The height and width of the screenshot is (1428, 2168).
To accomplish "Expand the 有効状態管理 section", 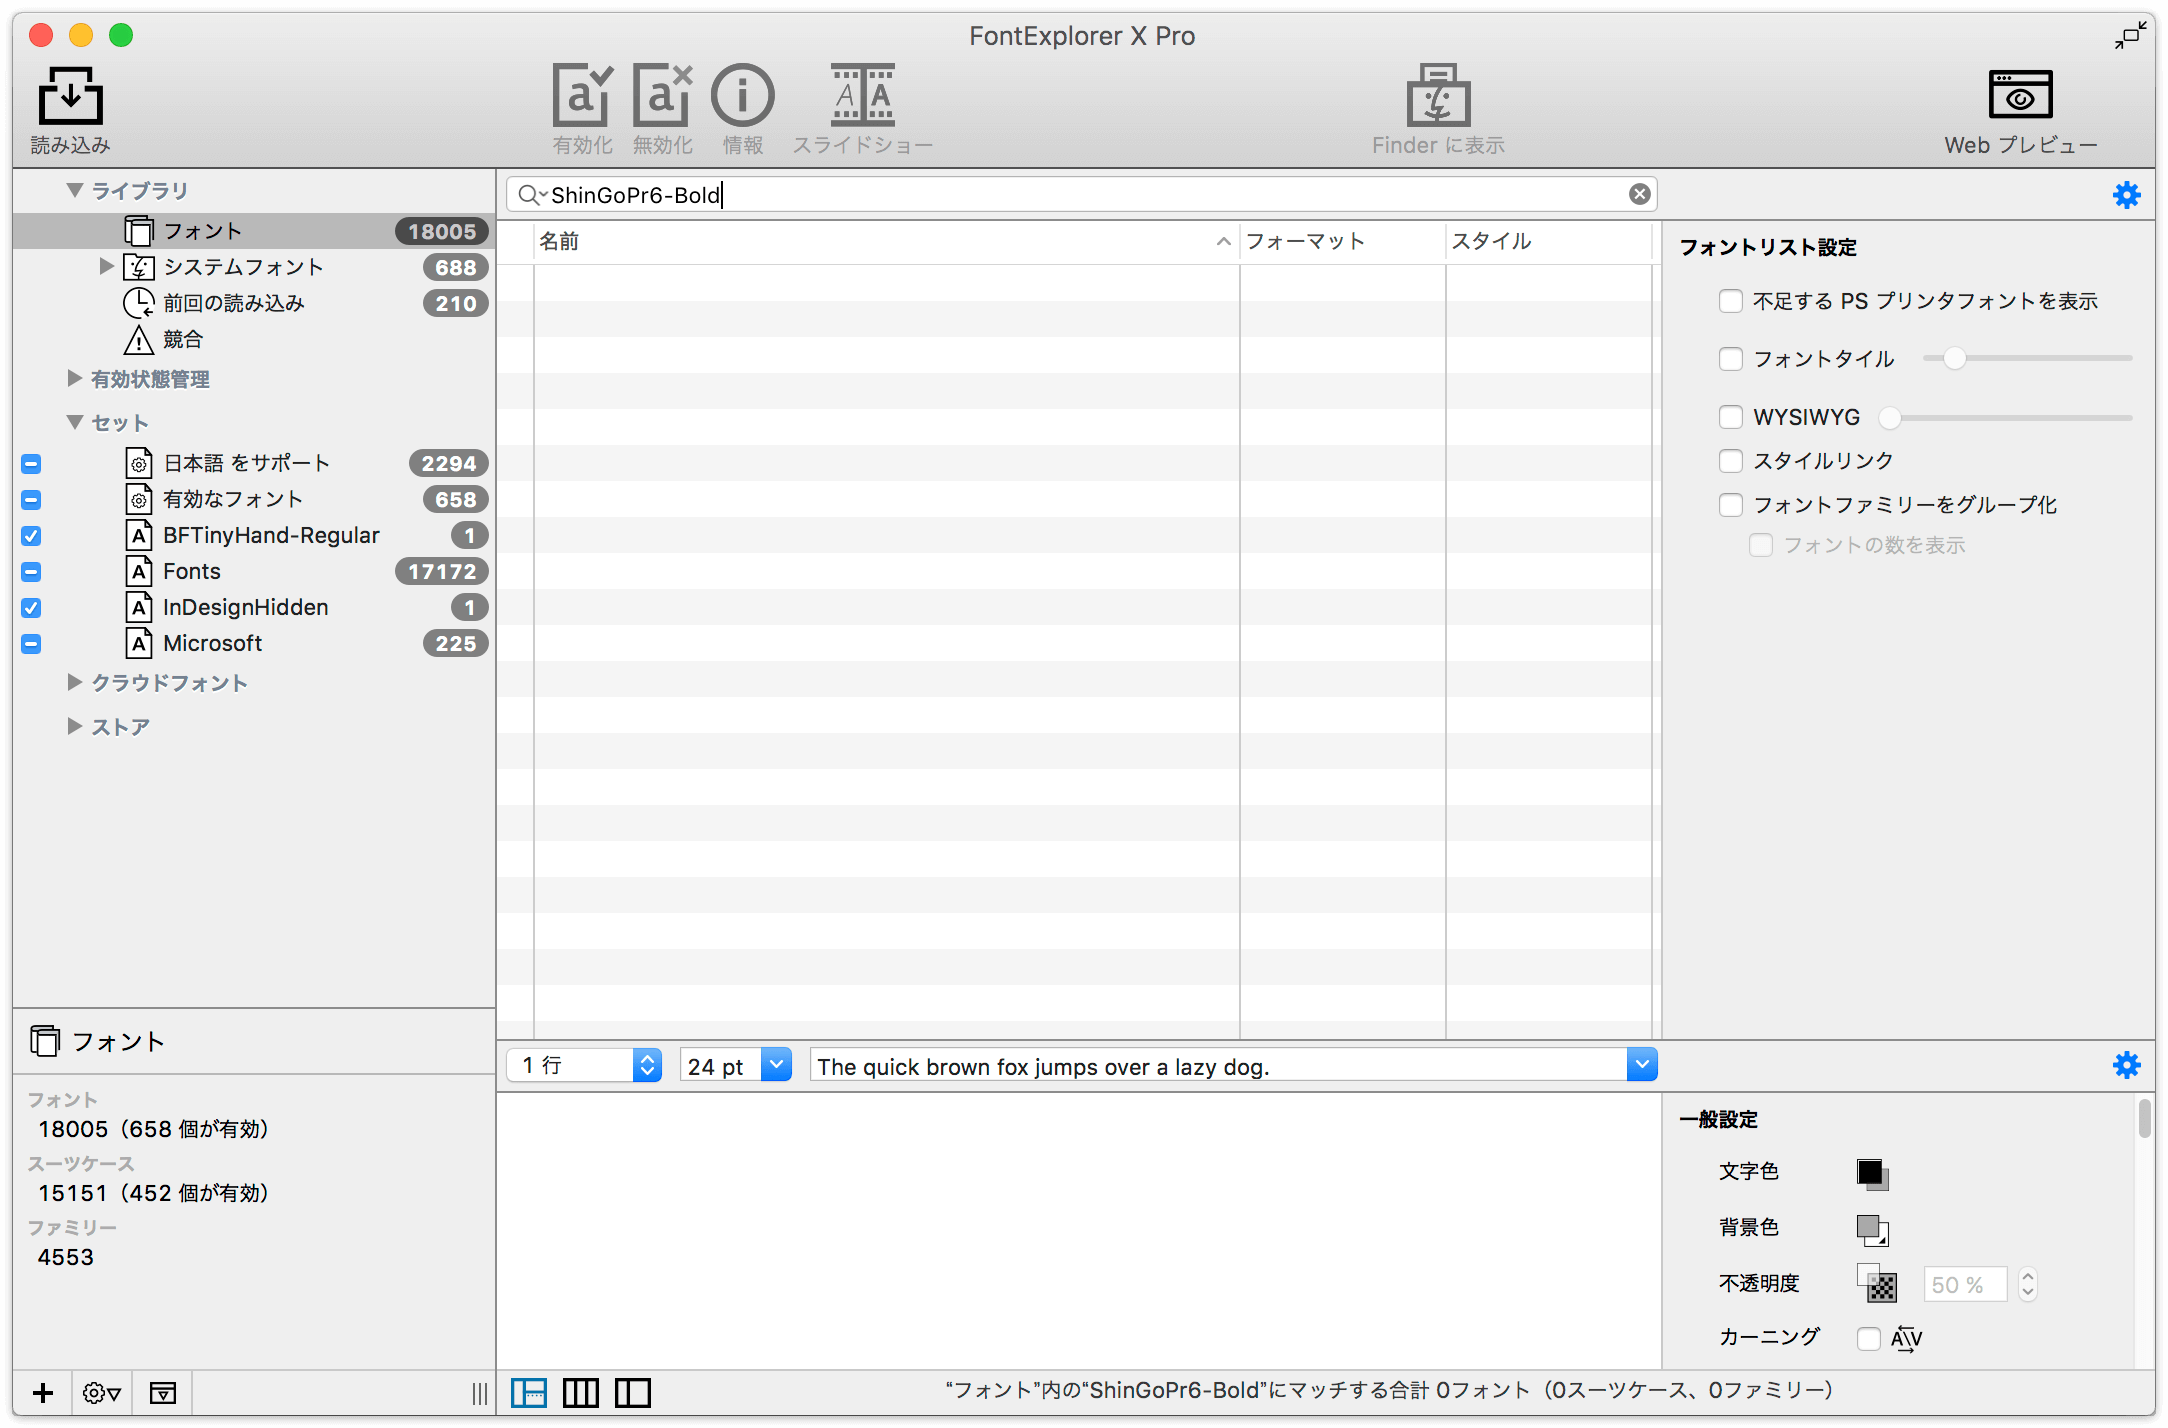I will click(x=74, y=378).
